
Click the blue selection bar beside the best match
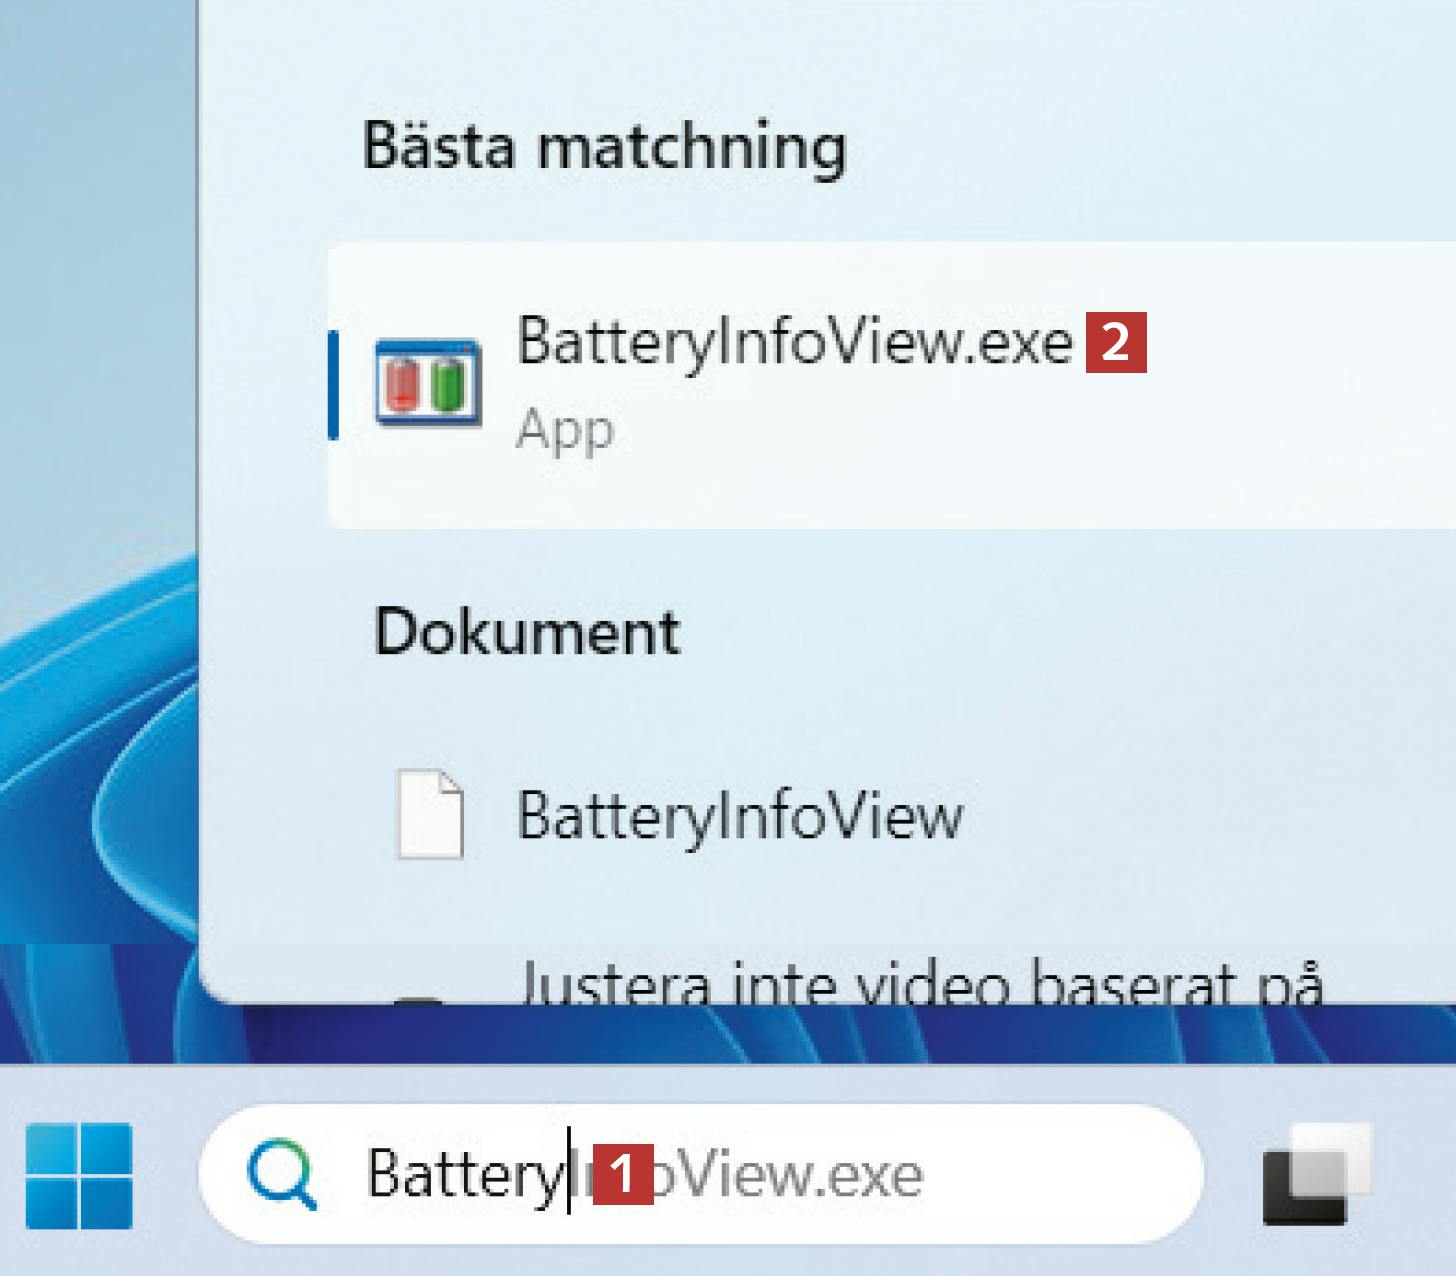click(x=333, y=385)
